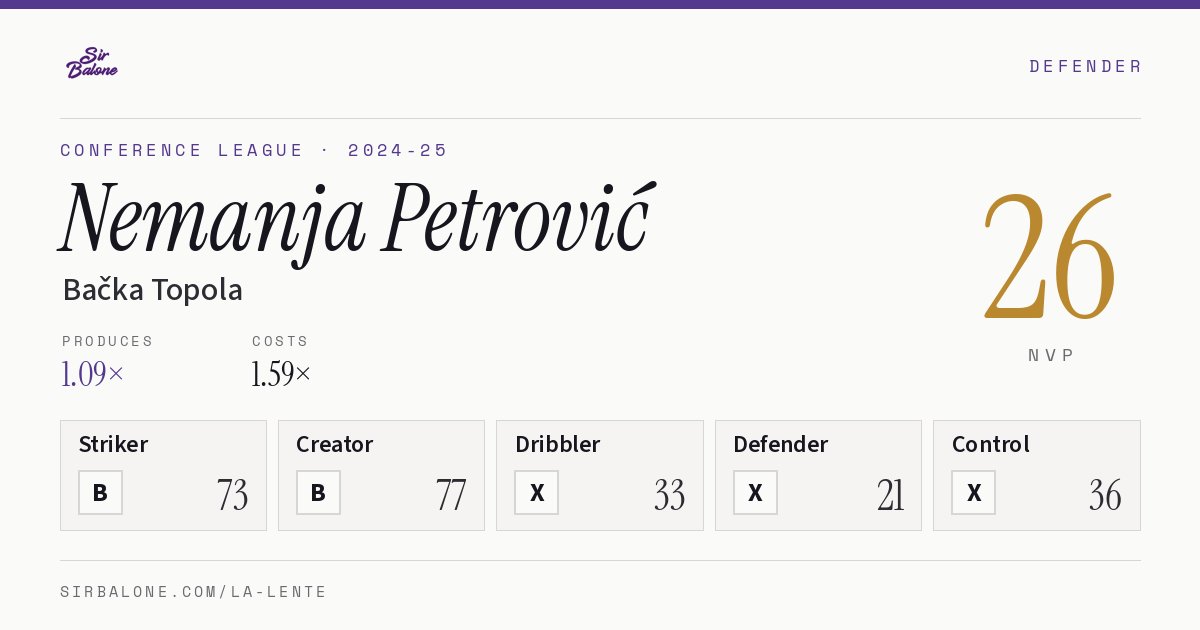Select the Control score 36
The image size is (1200, 630).
pos(1106,495)
